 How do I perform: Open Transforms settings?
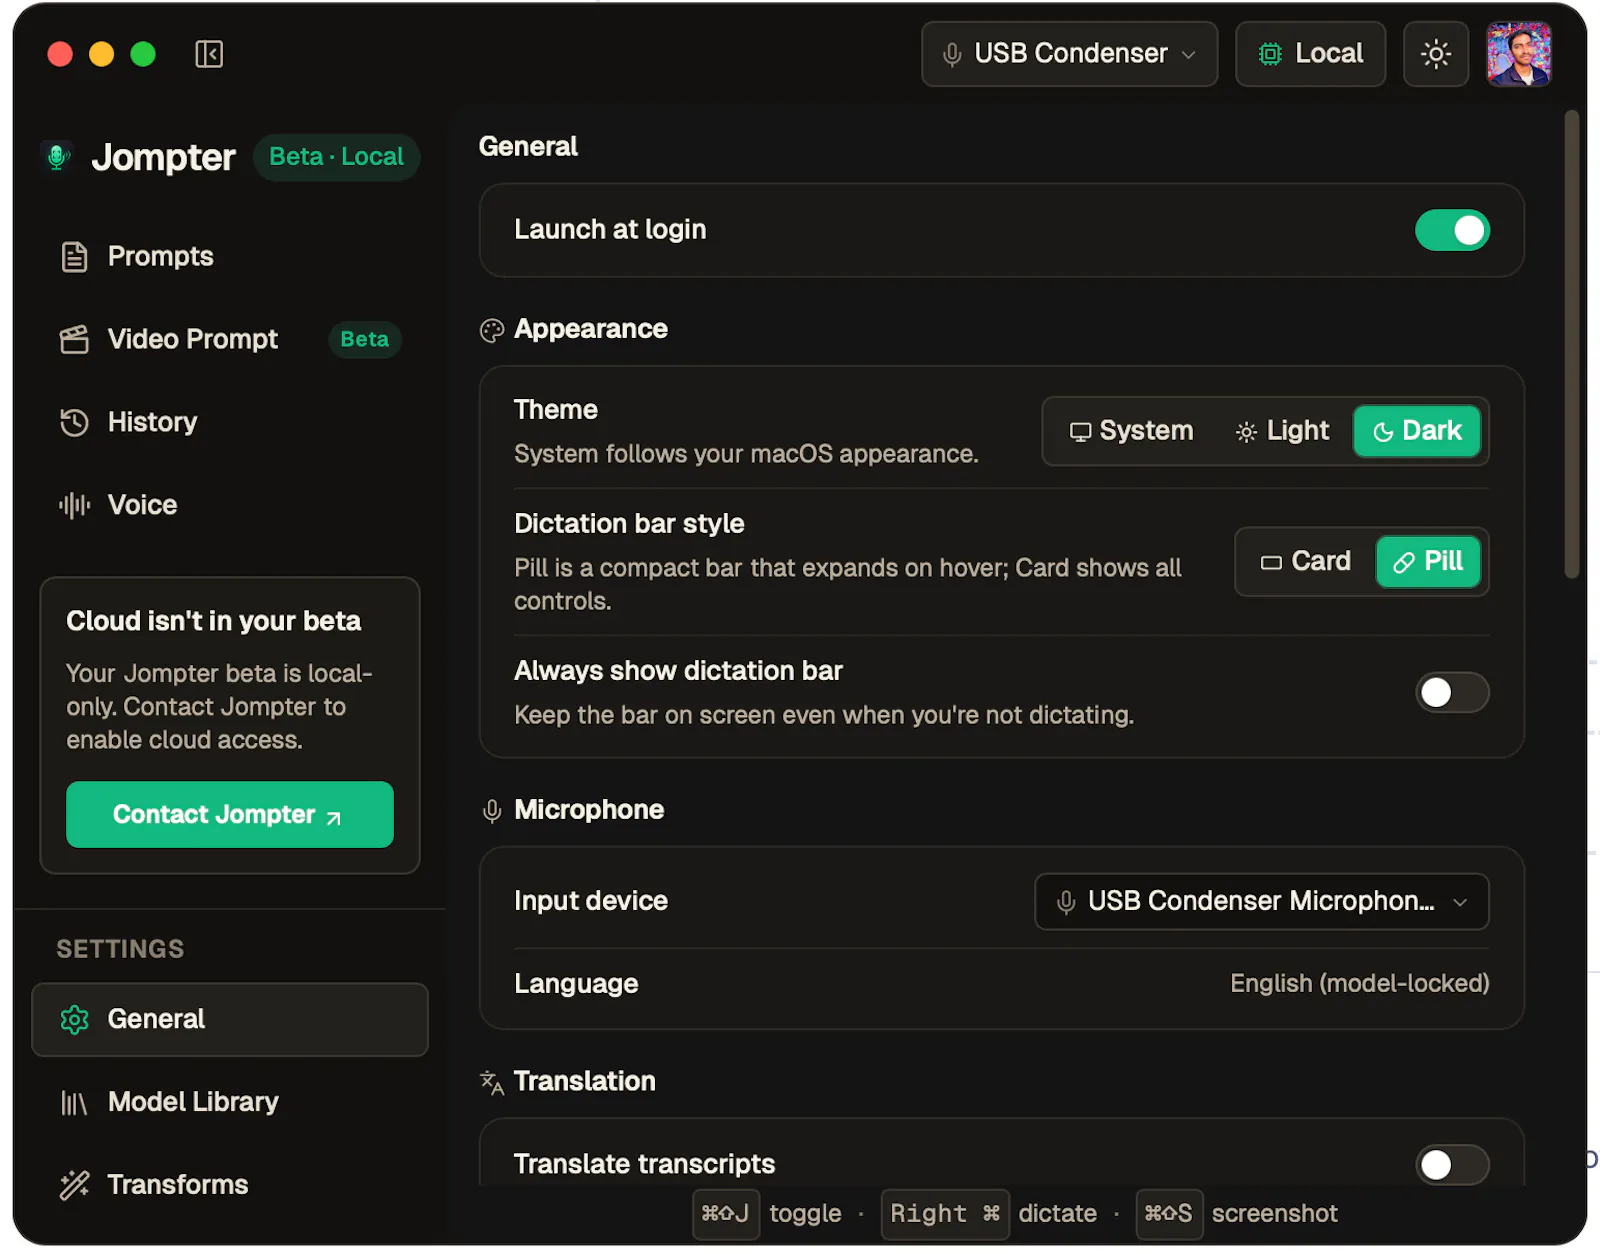(230, 1186)
